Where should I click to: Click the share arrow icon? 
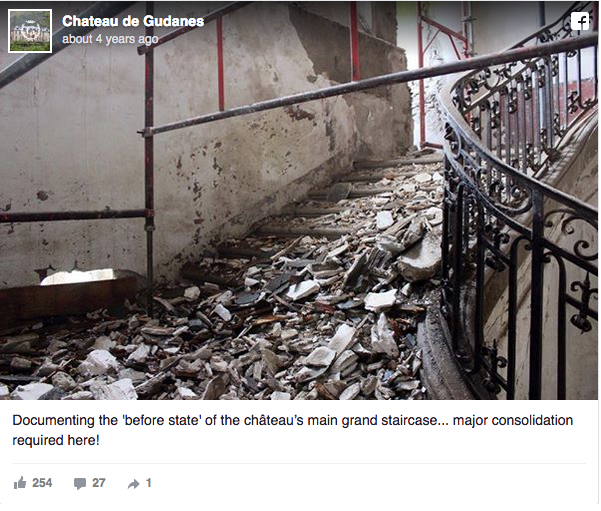pos(133,484)
